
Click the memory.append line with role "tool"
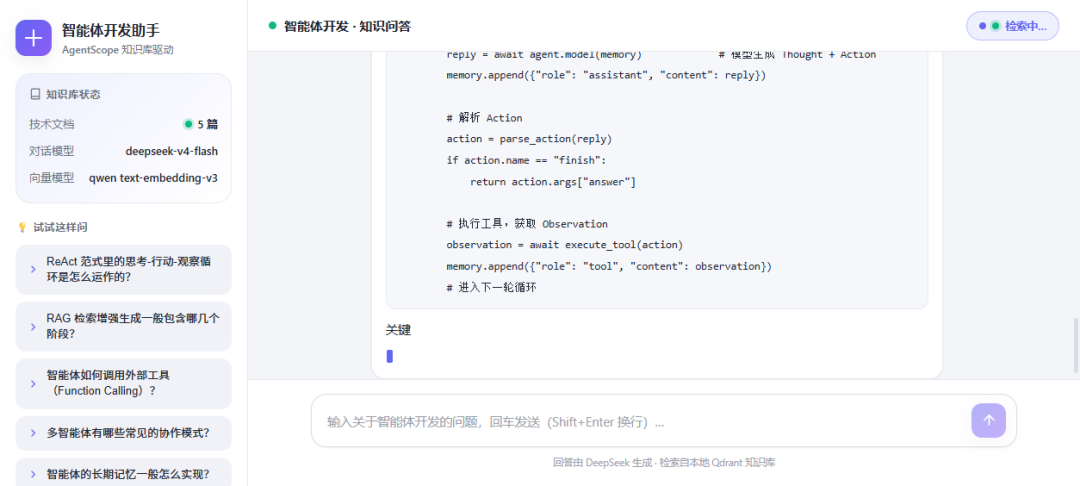[609, 266]
